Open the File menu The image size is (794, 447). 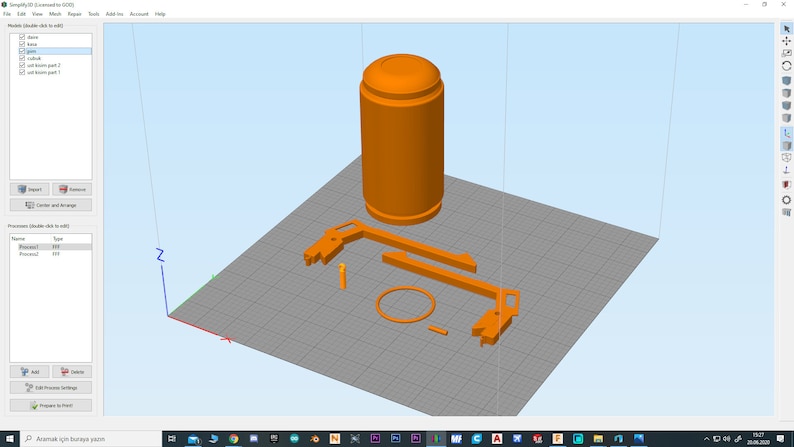[7, 14]
